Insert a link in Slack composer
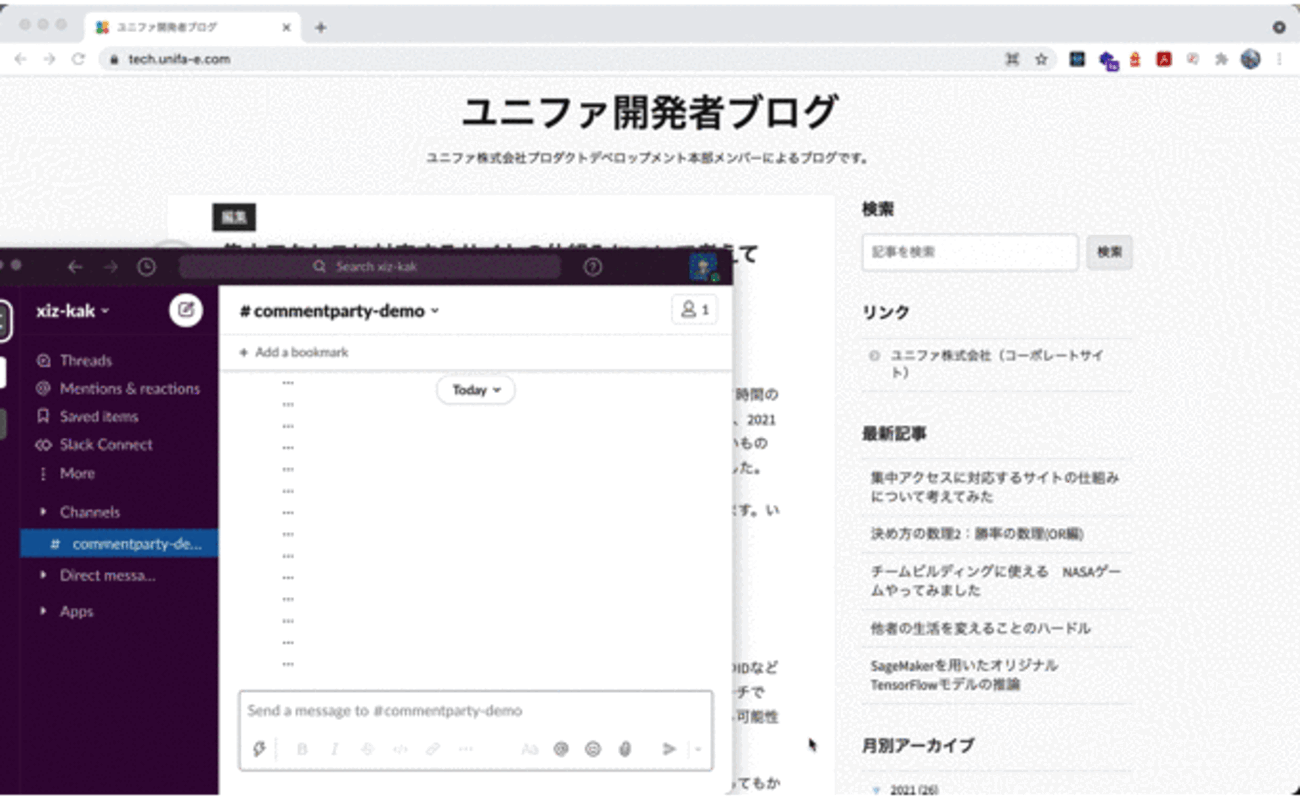The width and height of the screenshot is (1300, 797). click(433, 749)
